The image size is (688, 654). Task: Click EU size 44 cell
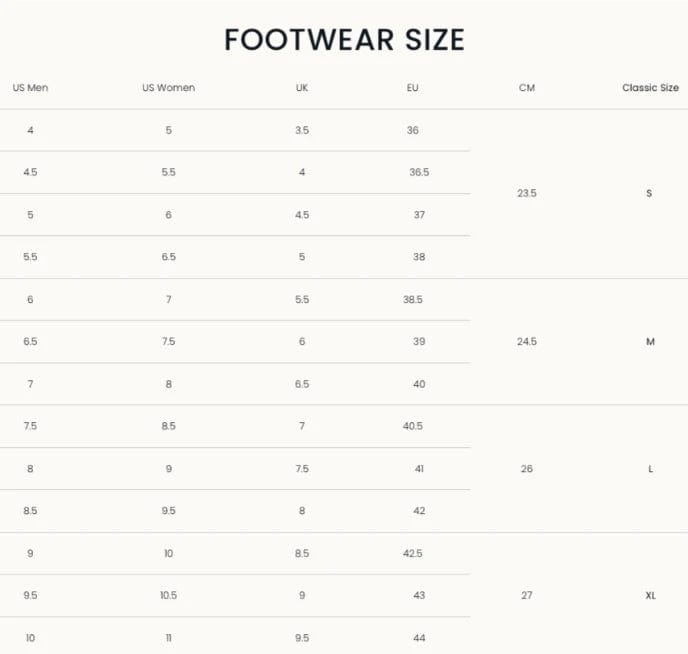(x=419, y=638)
